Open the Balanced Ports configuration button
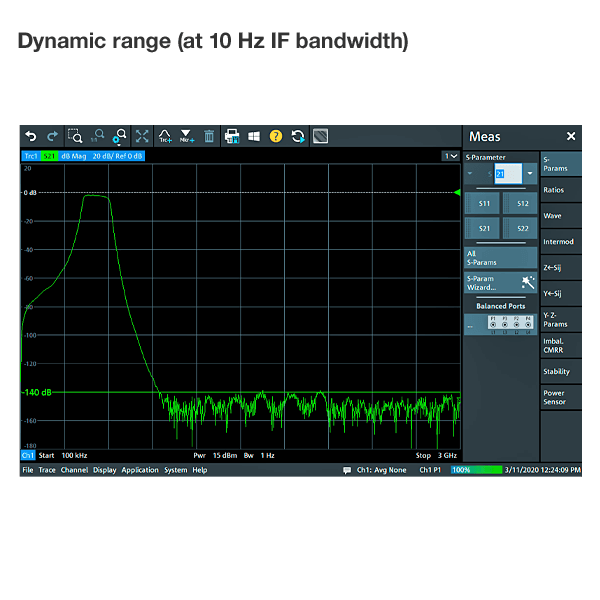Screen dimensions: 600x600 click(501, 325)
